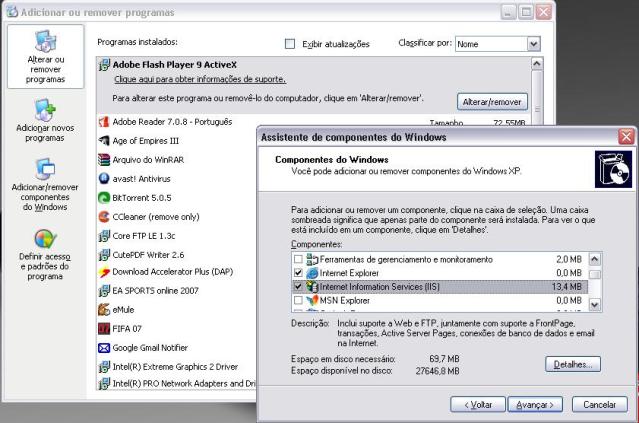The height and width of the screenshot is (423, 639).
Task: Click the Alterar/remover button
Action: [491, 102]
